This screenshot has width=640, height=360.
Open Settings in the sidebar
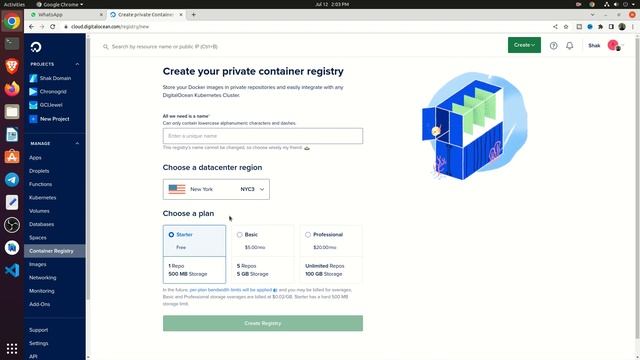point(38,343)
